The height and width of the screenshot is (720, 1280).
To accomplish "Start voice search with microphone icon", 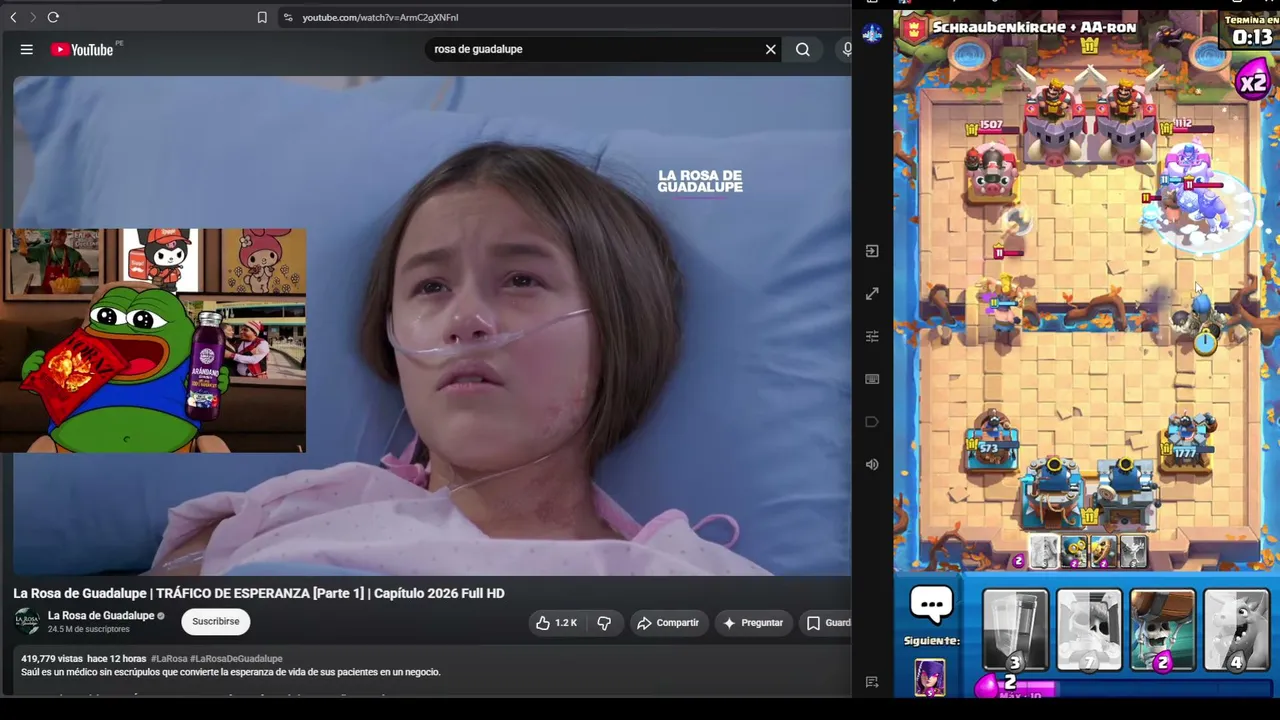I will click(x=847, y=49).
